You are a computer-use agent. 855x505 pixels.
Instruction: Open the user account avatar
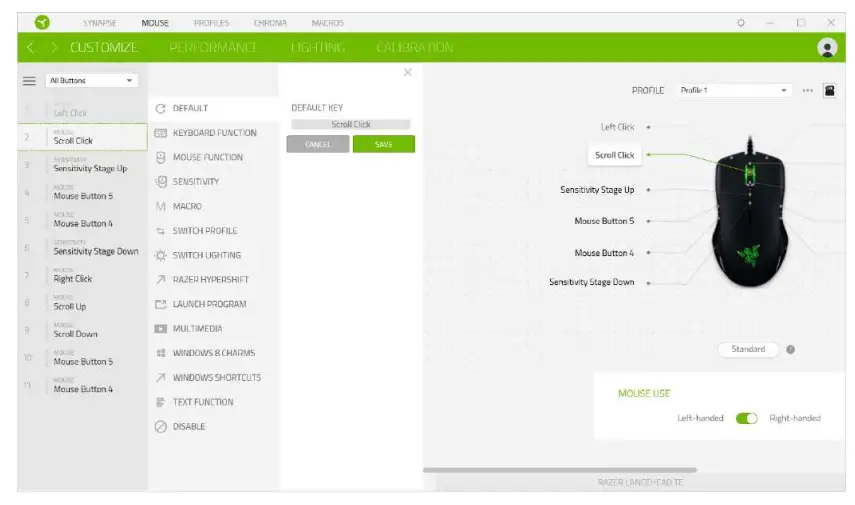click(x=827, y=47)
